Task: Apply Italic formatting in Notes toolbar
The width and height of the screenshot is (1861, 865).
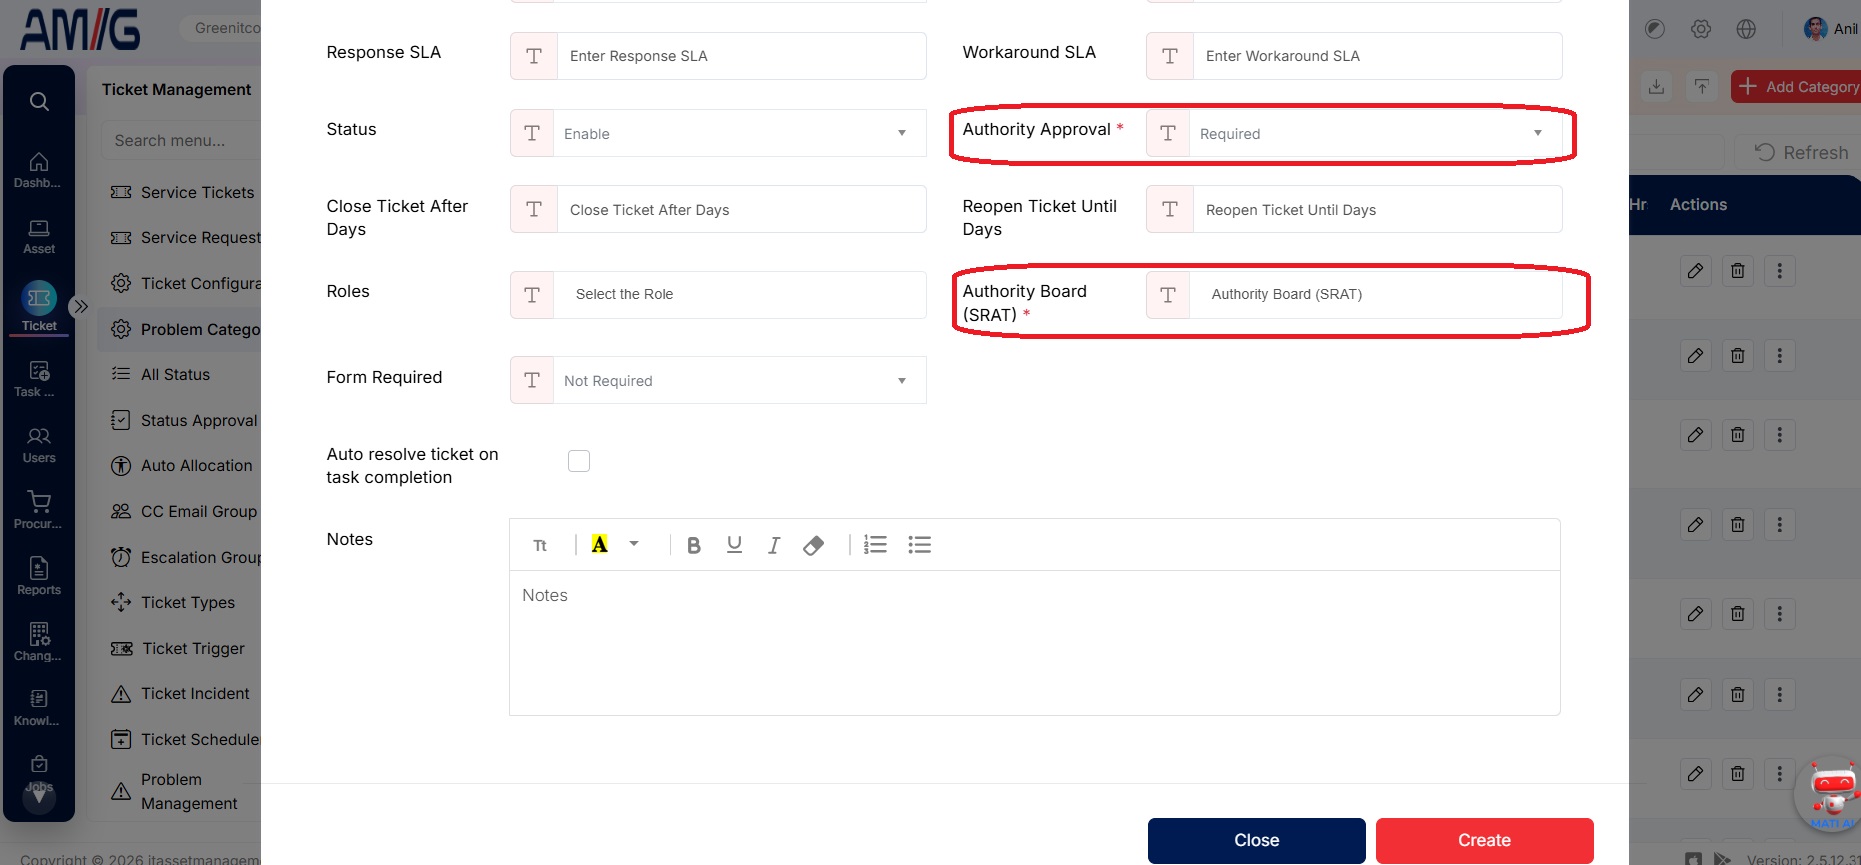Action: pyautogui.click(x=773, y=545)
